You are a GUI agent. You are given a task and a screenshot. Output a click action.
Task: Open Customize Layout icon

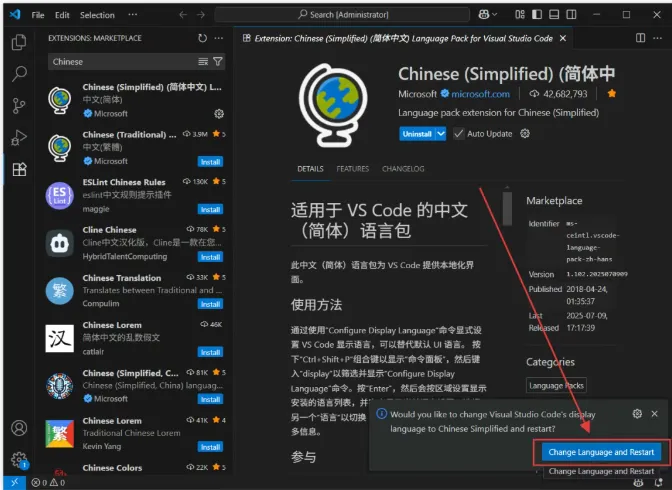(x=520, y=15)
